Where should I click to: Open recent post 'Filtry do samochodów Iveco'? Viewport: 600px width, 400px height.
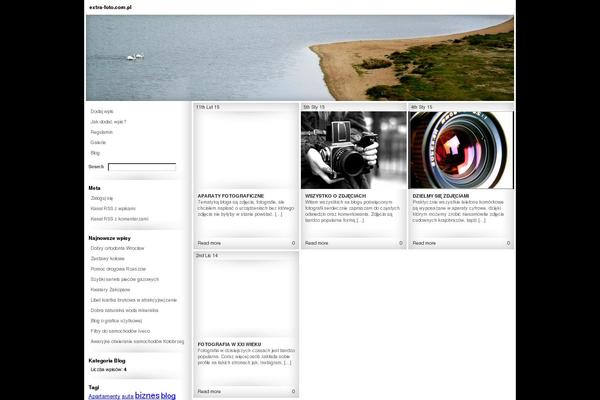[x=120, y=331]
